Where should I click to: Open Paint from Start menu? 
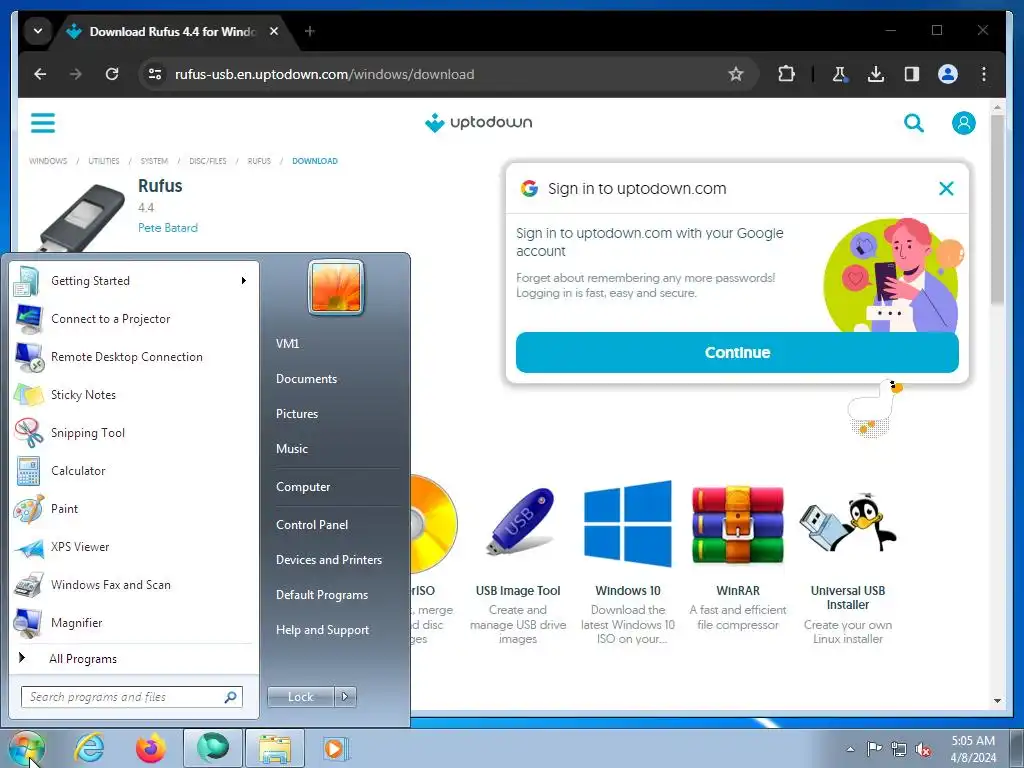[134, 508]
